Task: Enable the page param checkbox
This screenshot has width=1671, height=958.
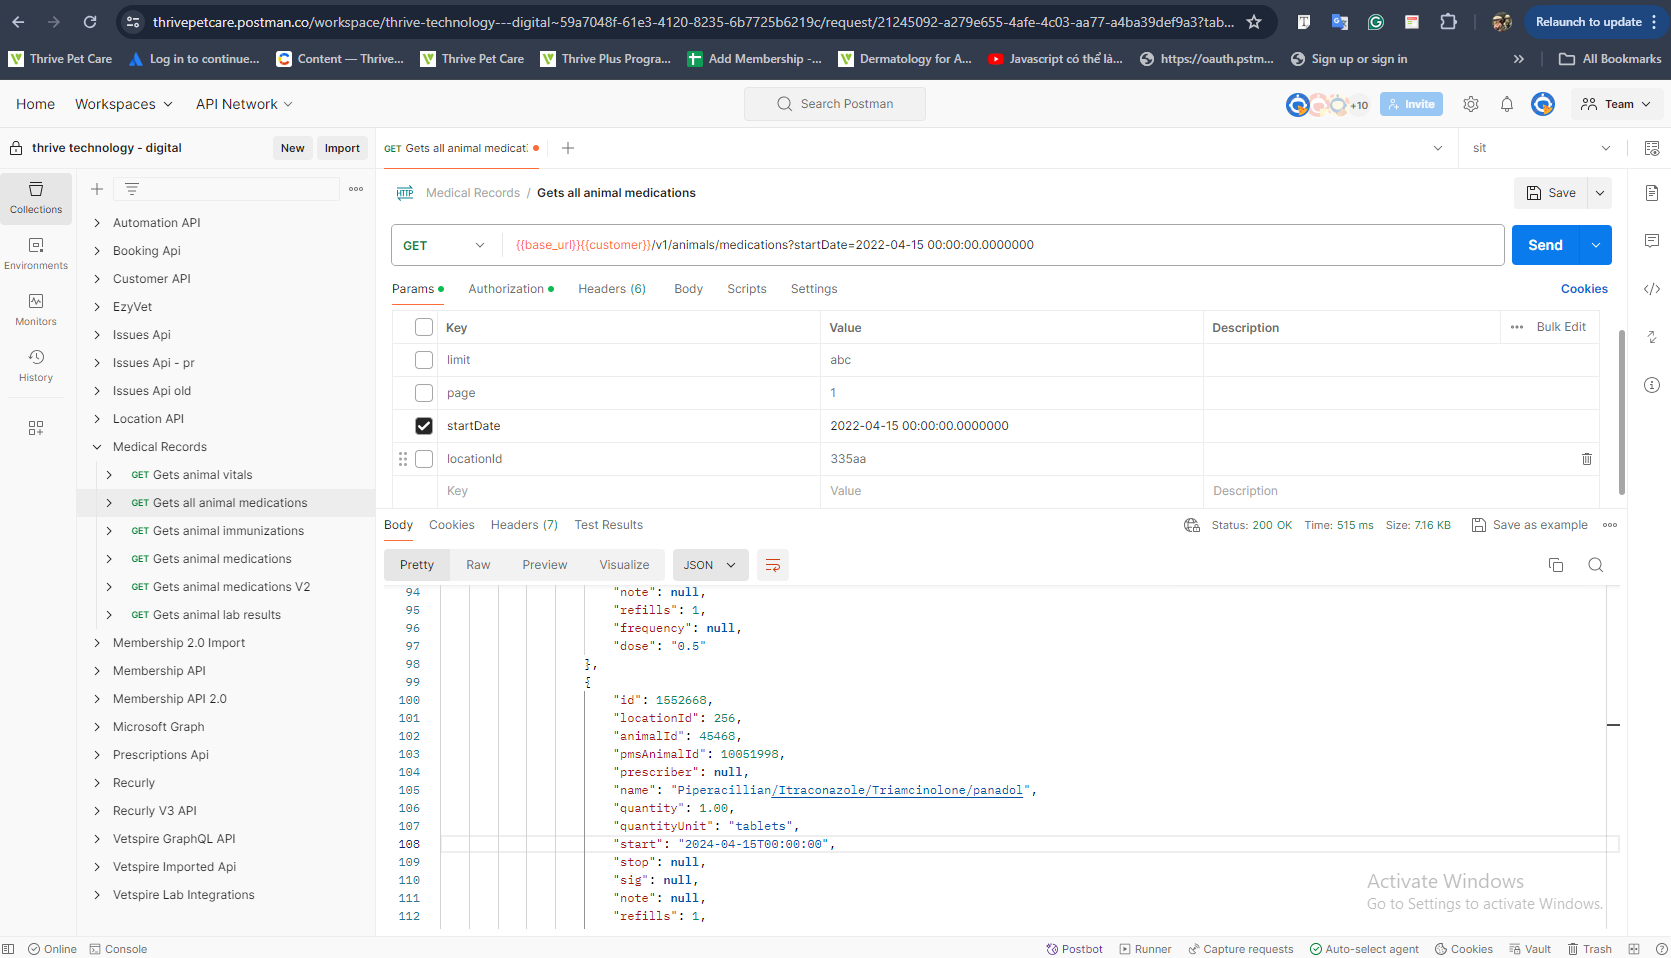Action: (424, 393)
